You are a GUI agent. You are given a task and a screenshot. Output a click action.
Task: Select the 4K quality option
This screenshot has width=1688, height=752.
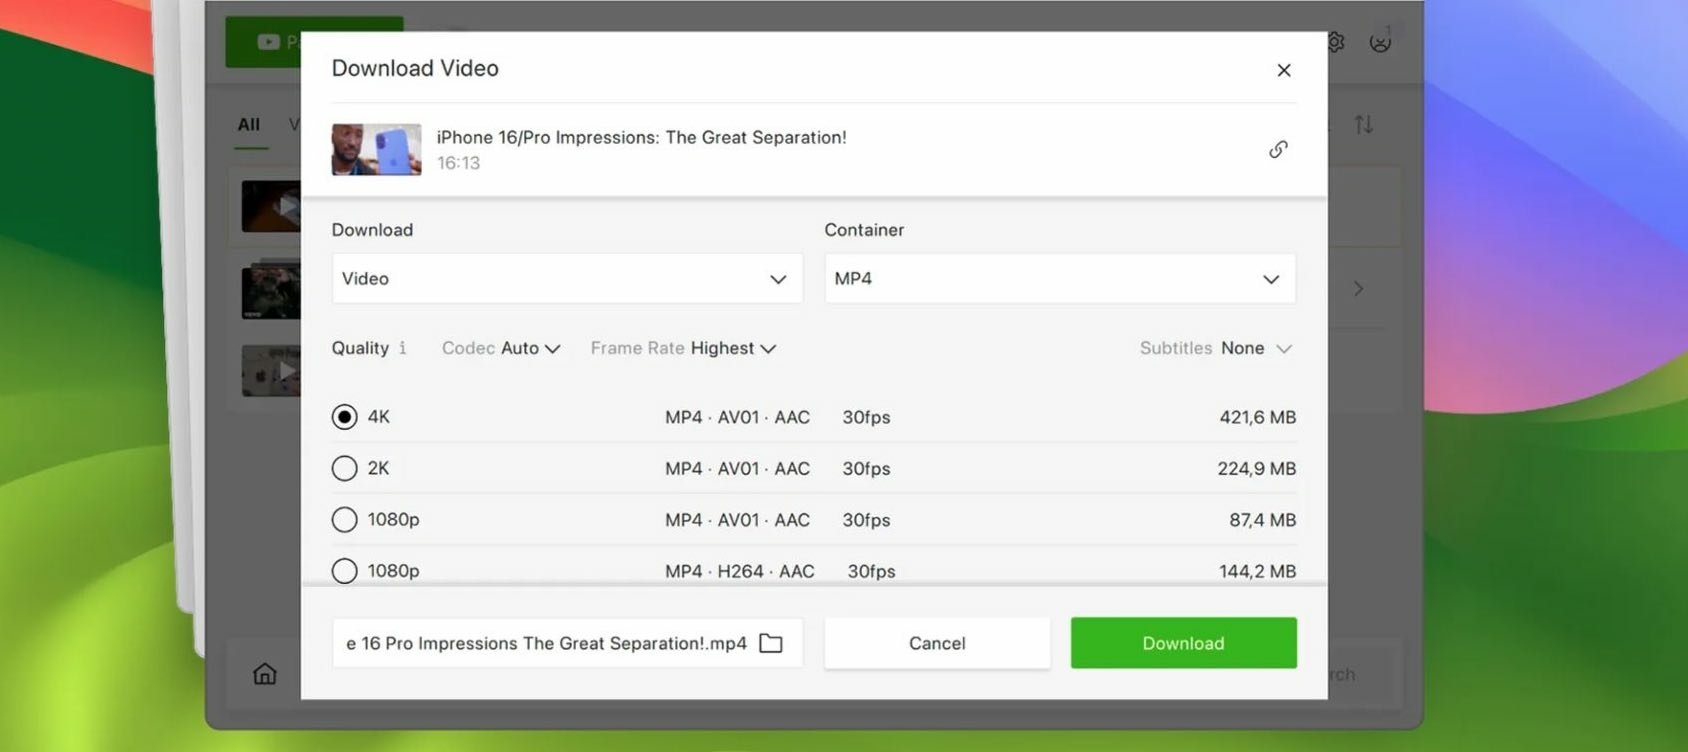[x=344, y=417]
